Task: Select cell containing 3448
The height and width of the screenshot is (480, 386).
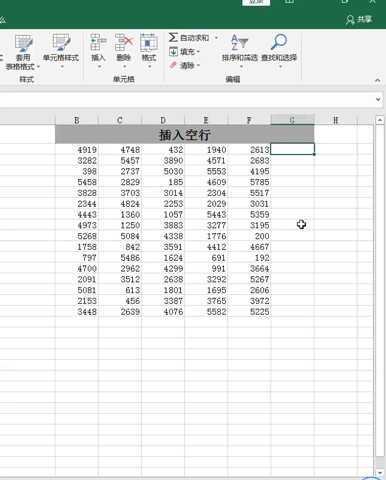Action: click(x=77, y=312)
